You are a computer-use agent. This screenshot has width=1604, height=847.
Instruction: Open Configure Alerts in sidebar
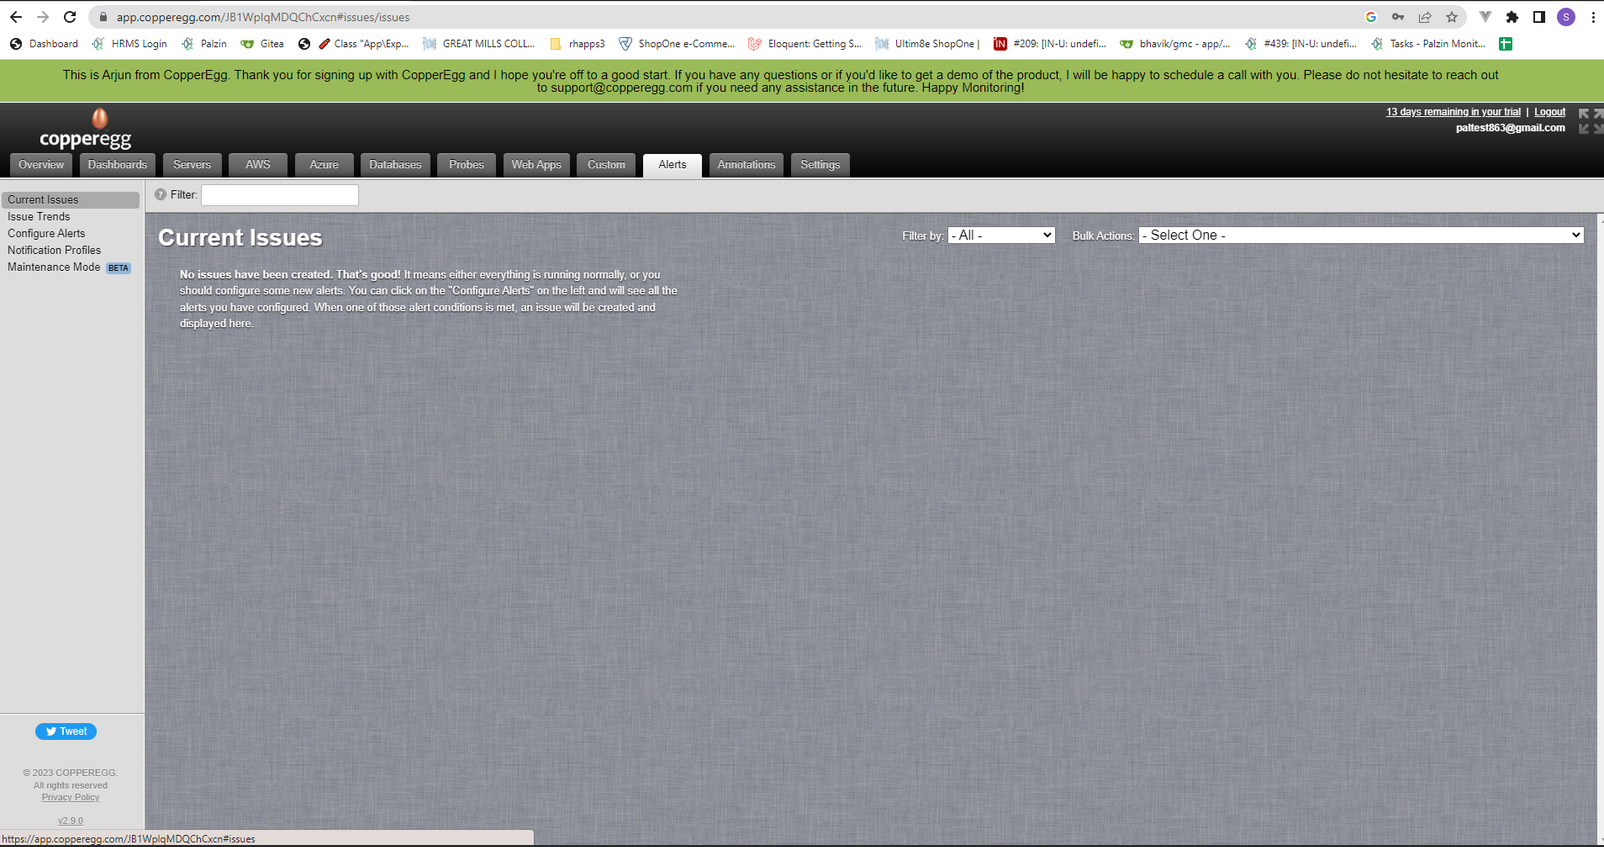(46, 234)
